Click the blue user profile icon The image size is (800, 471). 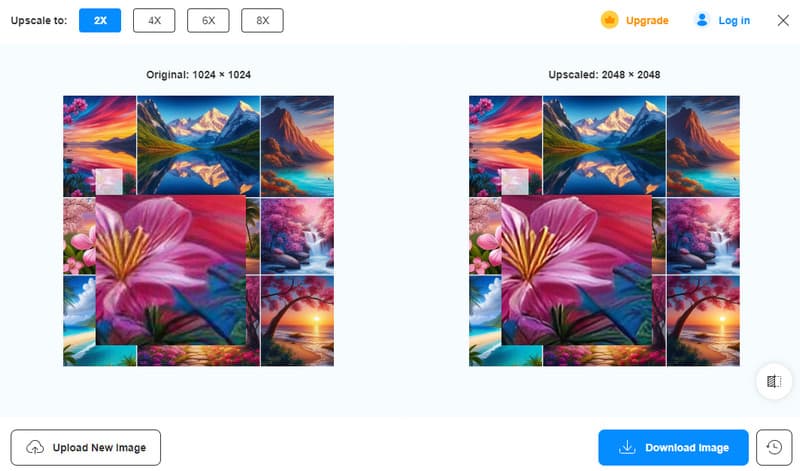coord(702,20)
